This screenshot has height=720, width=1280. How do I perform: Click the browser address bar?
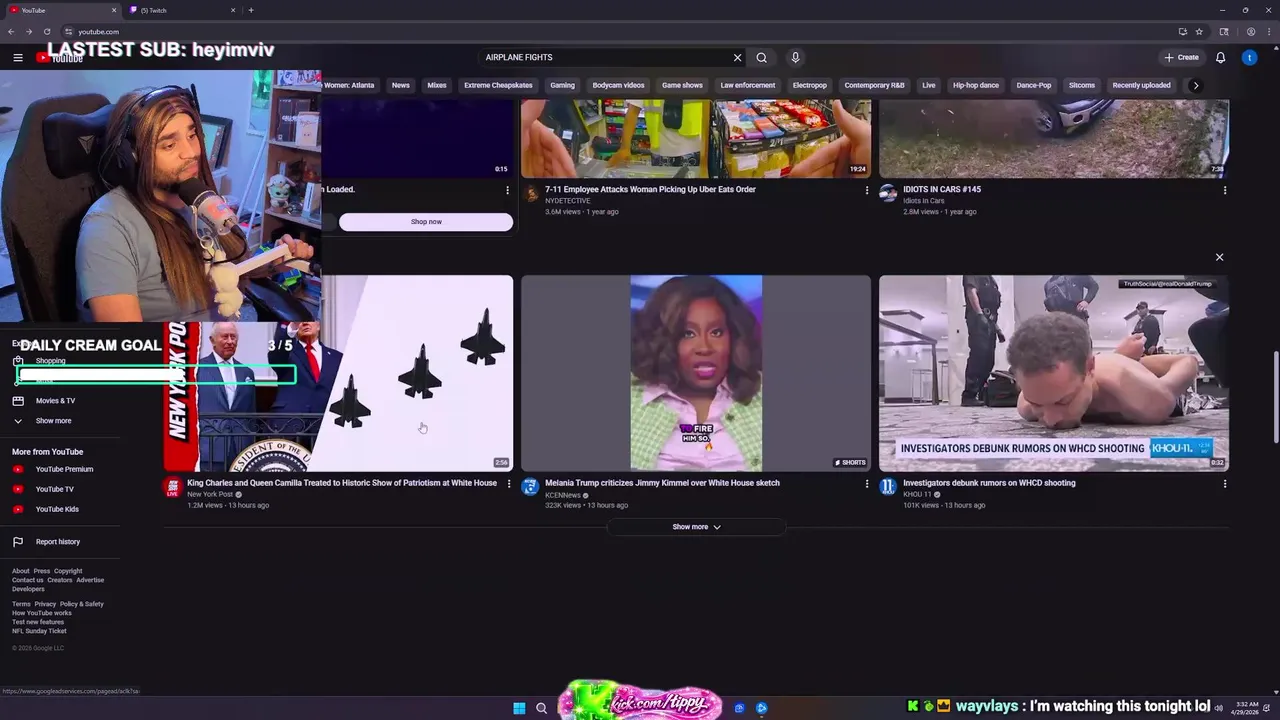tap(620, 31)
